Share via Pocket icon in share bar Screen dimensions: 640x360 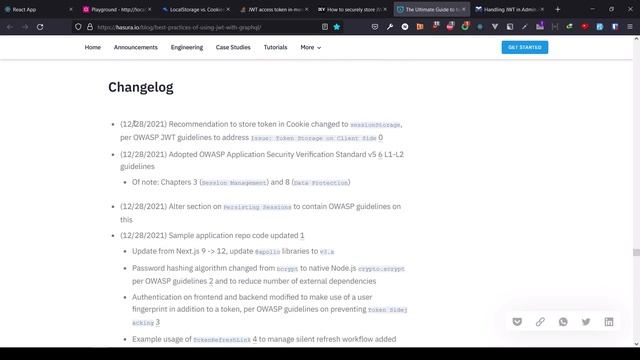517,322
